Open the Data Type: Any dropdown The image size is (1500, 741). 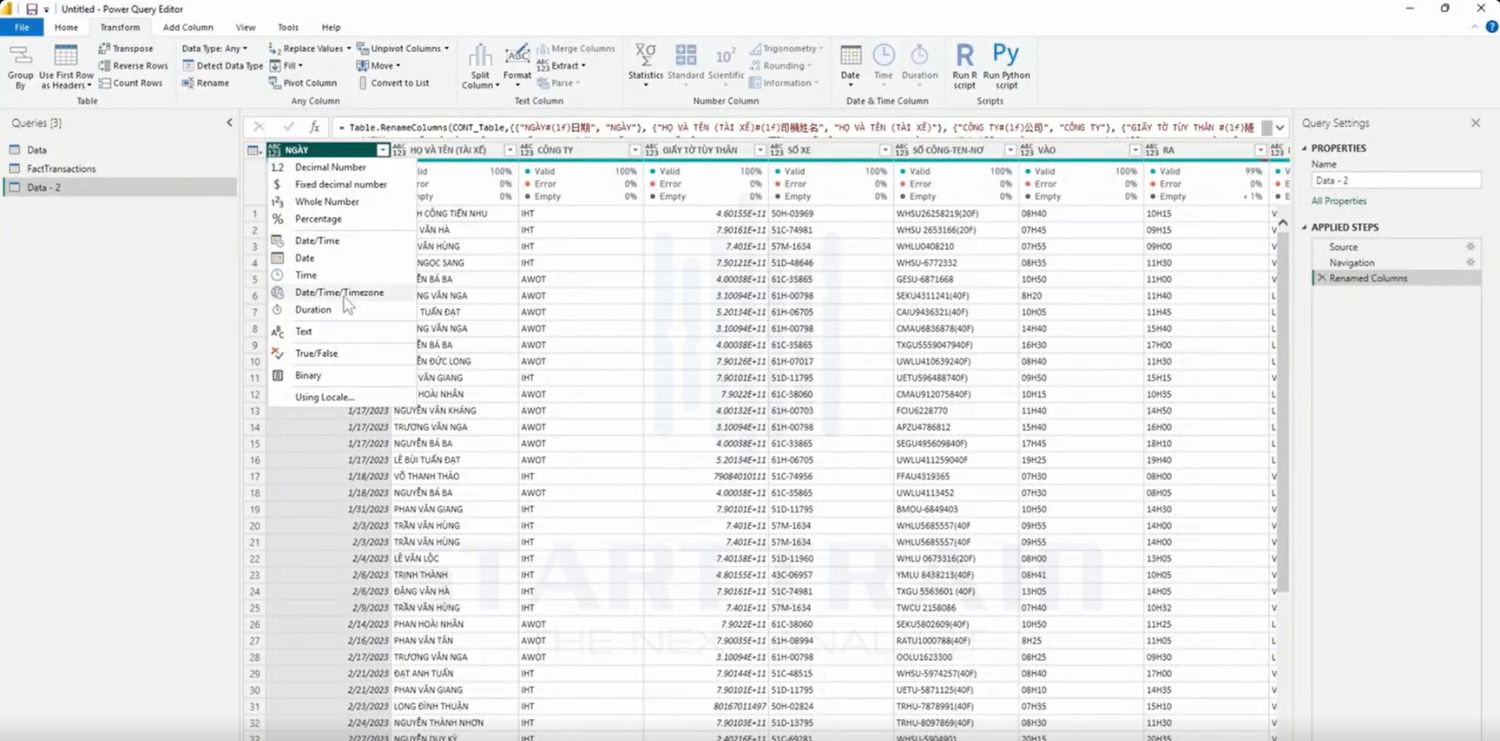click(x=214, y=48)
